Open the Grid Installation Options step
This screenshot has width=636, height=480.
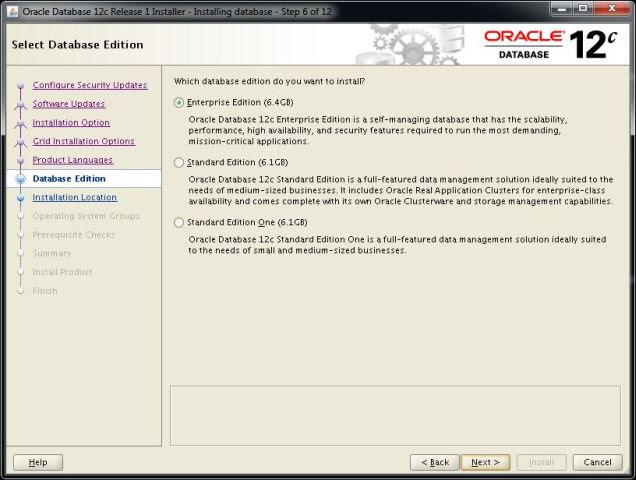click(x=84, y=141)
